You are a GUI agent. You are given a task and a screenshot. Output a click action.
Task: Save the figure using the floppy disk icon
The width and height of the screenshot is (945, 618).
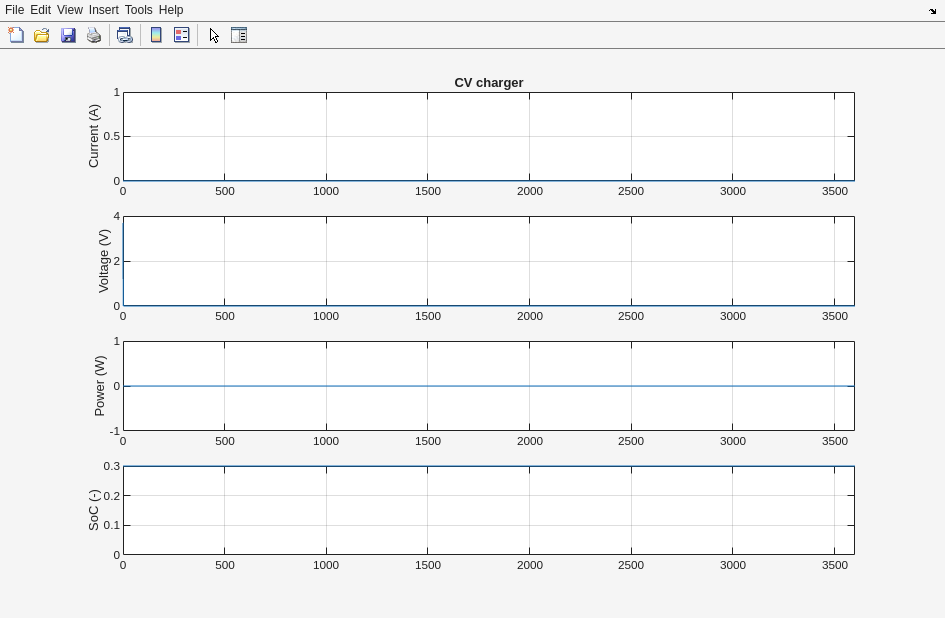68,35
